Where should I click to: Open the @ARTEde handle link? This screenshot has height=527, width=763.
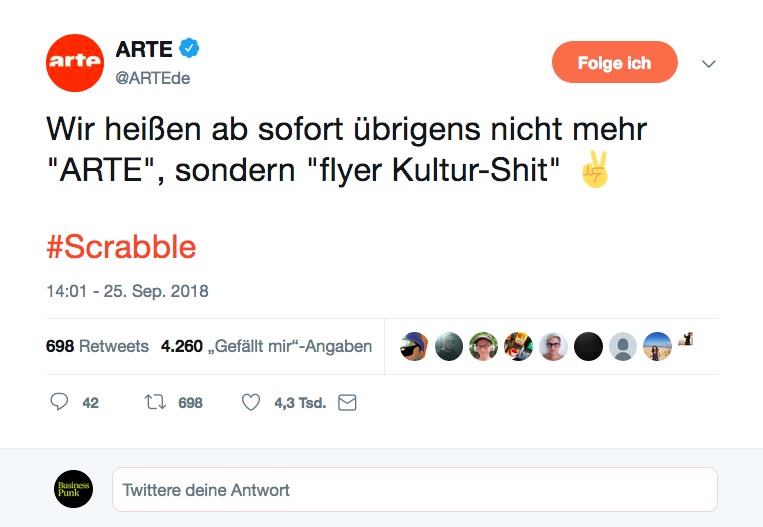(x=152, y=78)
